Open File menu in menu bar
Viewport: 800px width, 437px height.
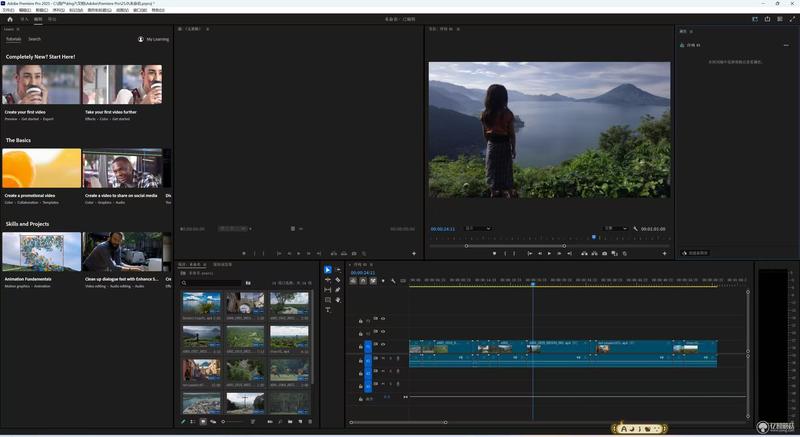click(9, 10)
